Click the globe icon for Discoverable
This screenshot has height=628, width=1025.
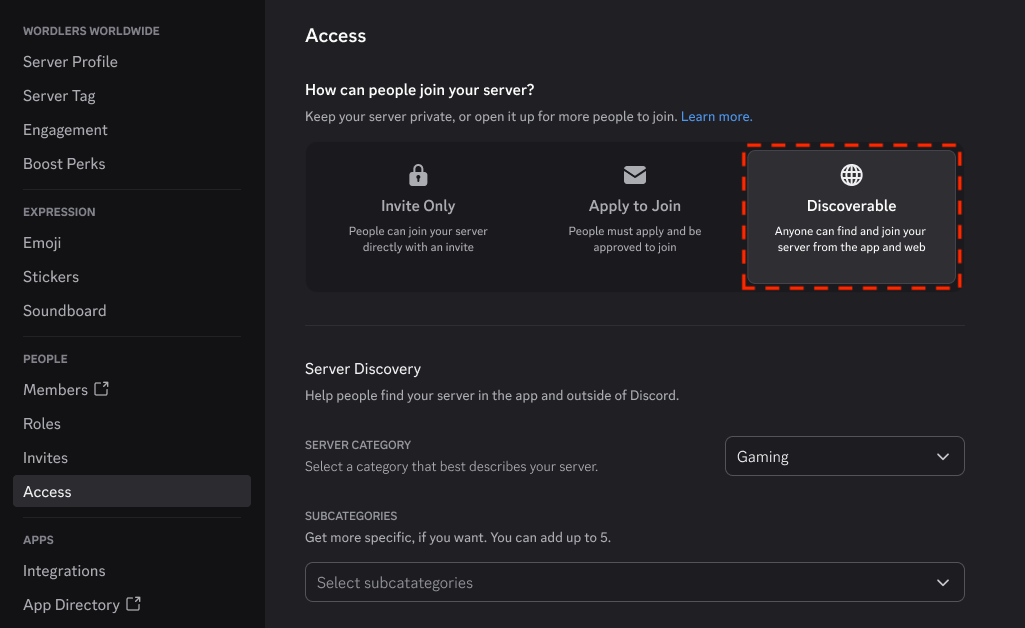click(851, 174)
